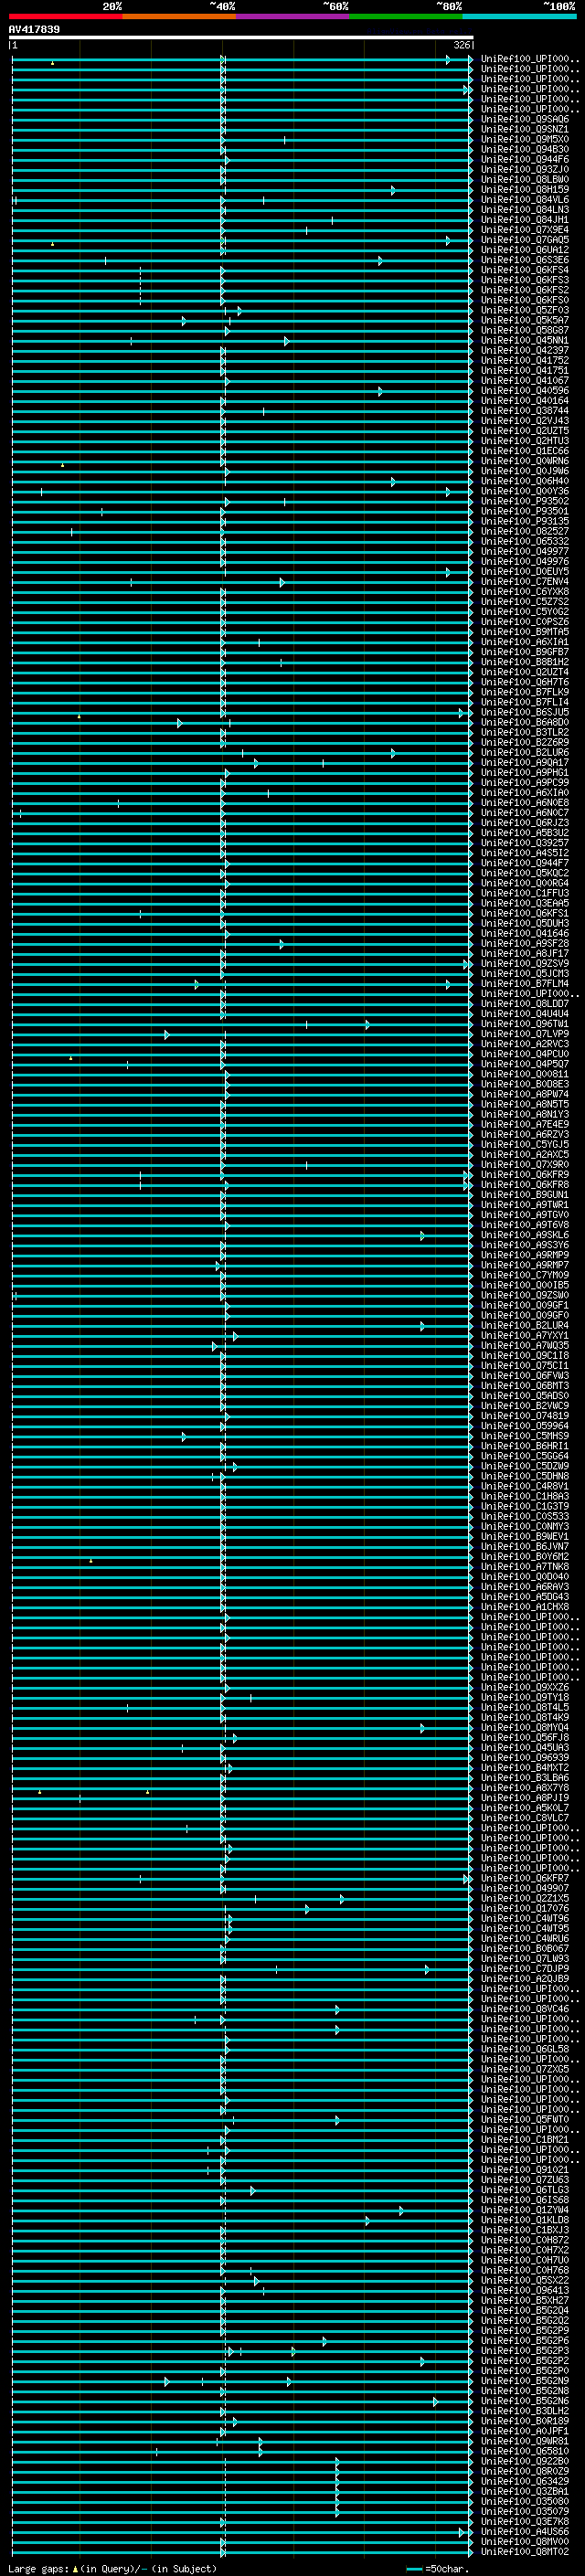The image size is (585, 2576).
Task: Go to subject UniRef100_A7YXY1
Action: [x=524, y=1336]
